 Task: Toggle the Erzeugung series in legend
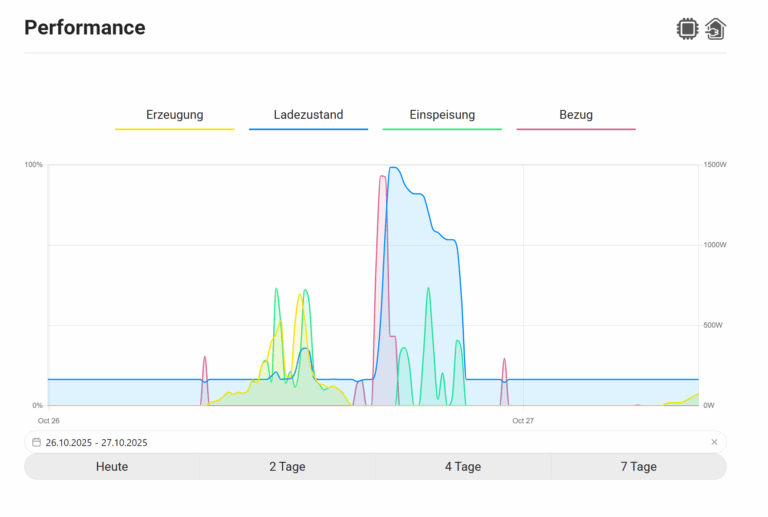click(x=175, y=115)
